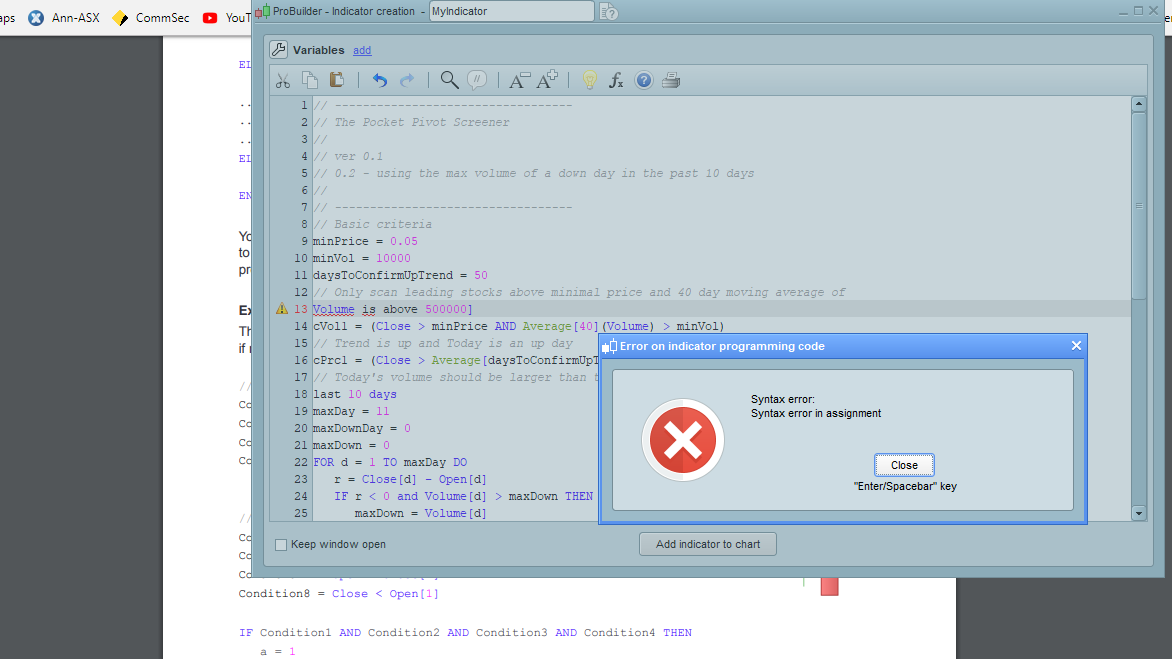Click on code line 13 'Volume is above 500000]'
This screenshot has height=659, width=1172.
tap(392, 309)
